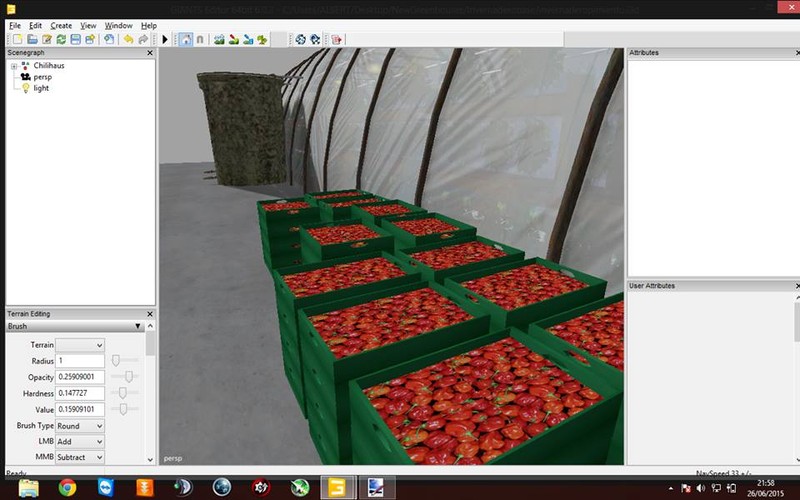This screenshot has width=800, height=500.
Task: Open the LMB Add dropdown
Action: click(80, 441)
